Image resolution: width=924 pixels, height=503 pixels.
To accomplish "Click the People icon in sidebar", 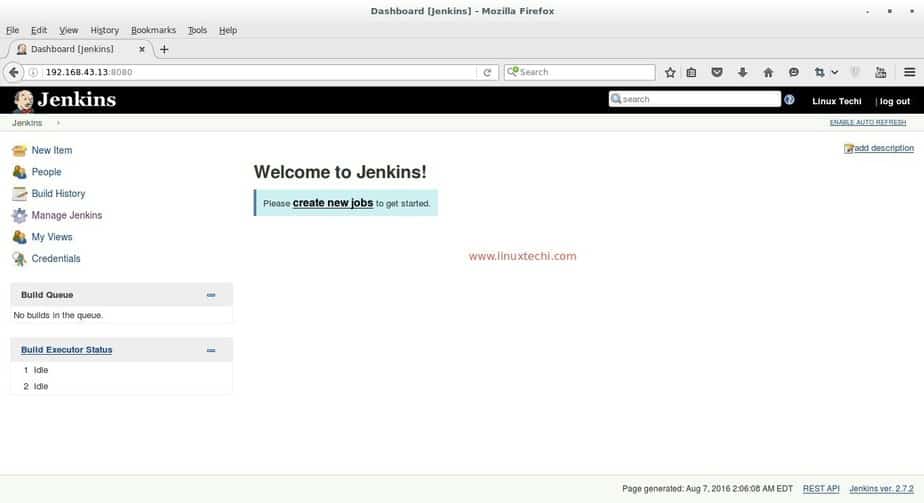I will pos(19,172).
